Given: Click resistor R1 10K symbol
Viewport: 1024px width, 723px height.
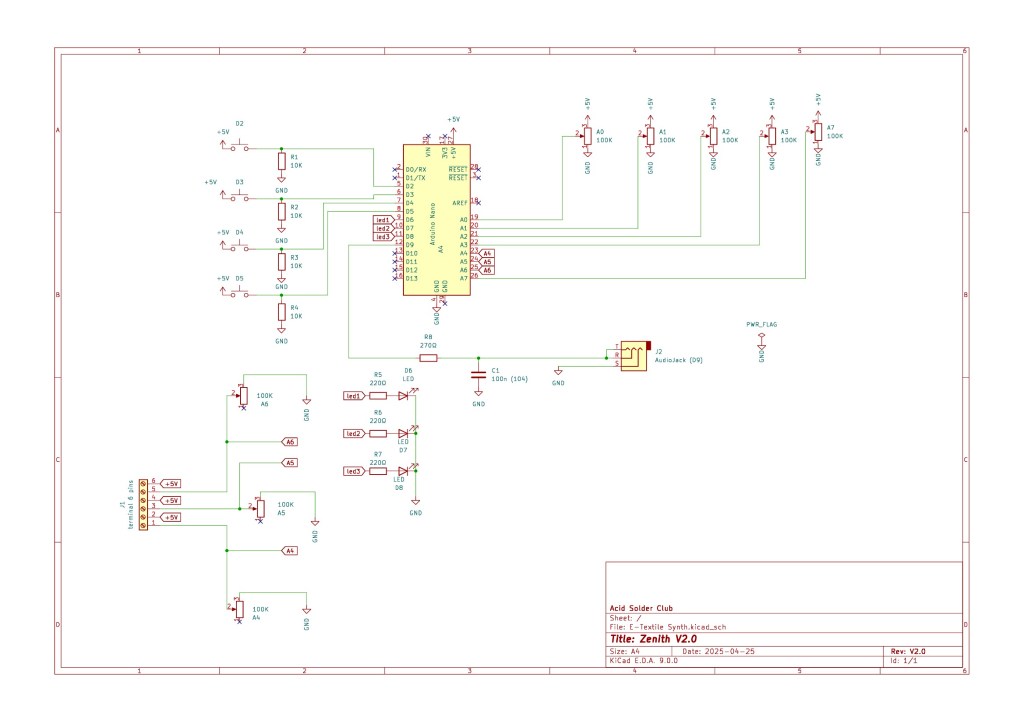Looking at the screenshot, I should pos(281,162).
